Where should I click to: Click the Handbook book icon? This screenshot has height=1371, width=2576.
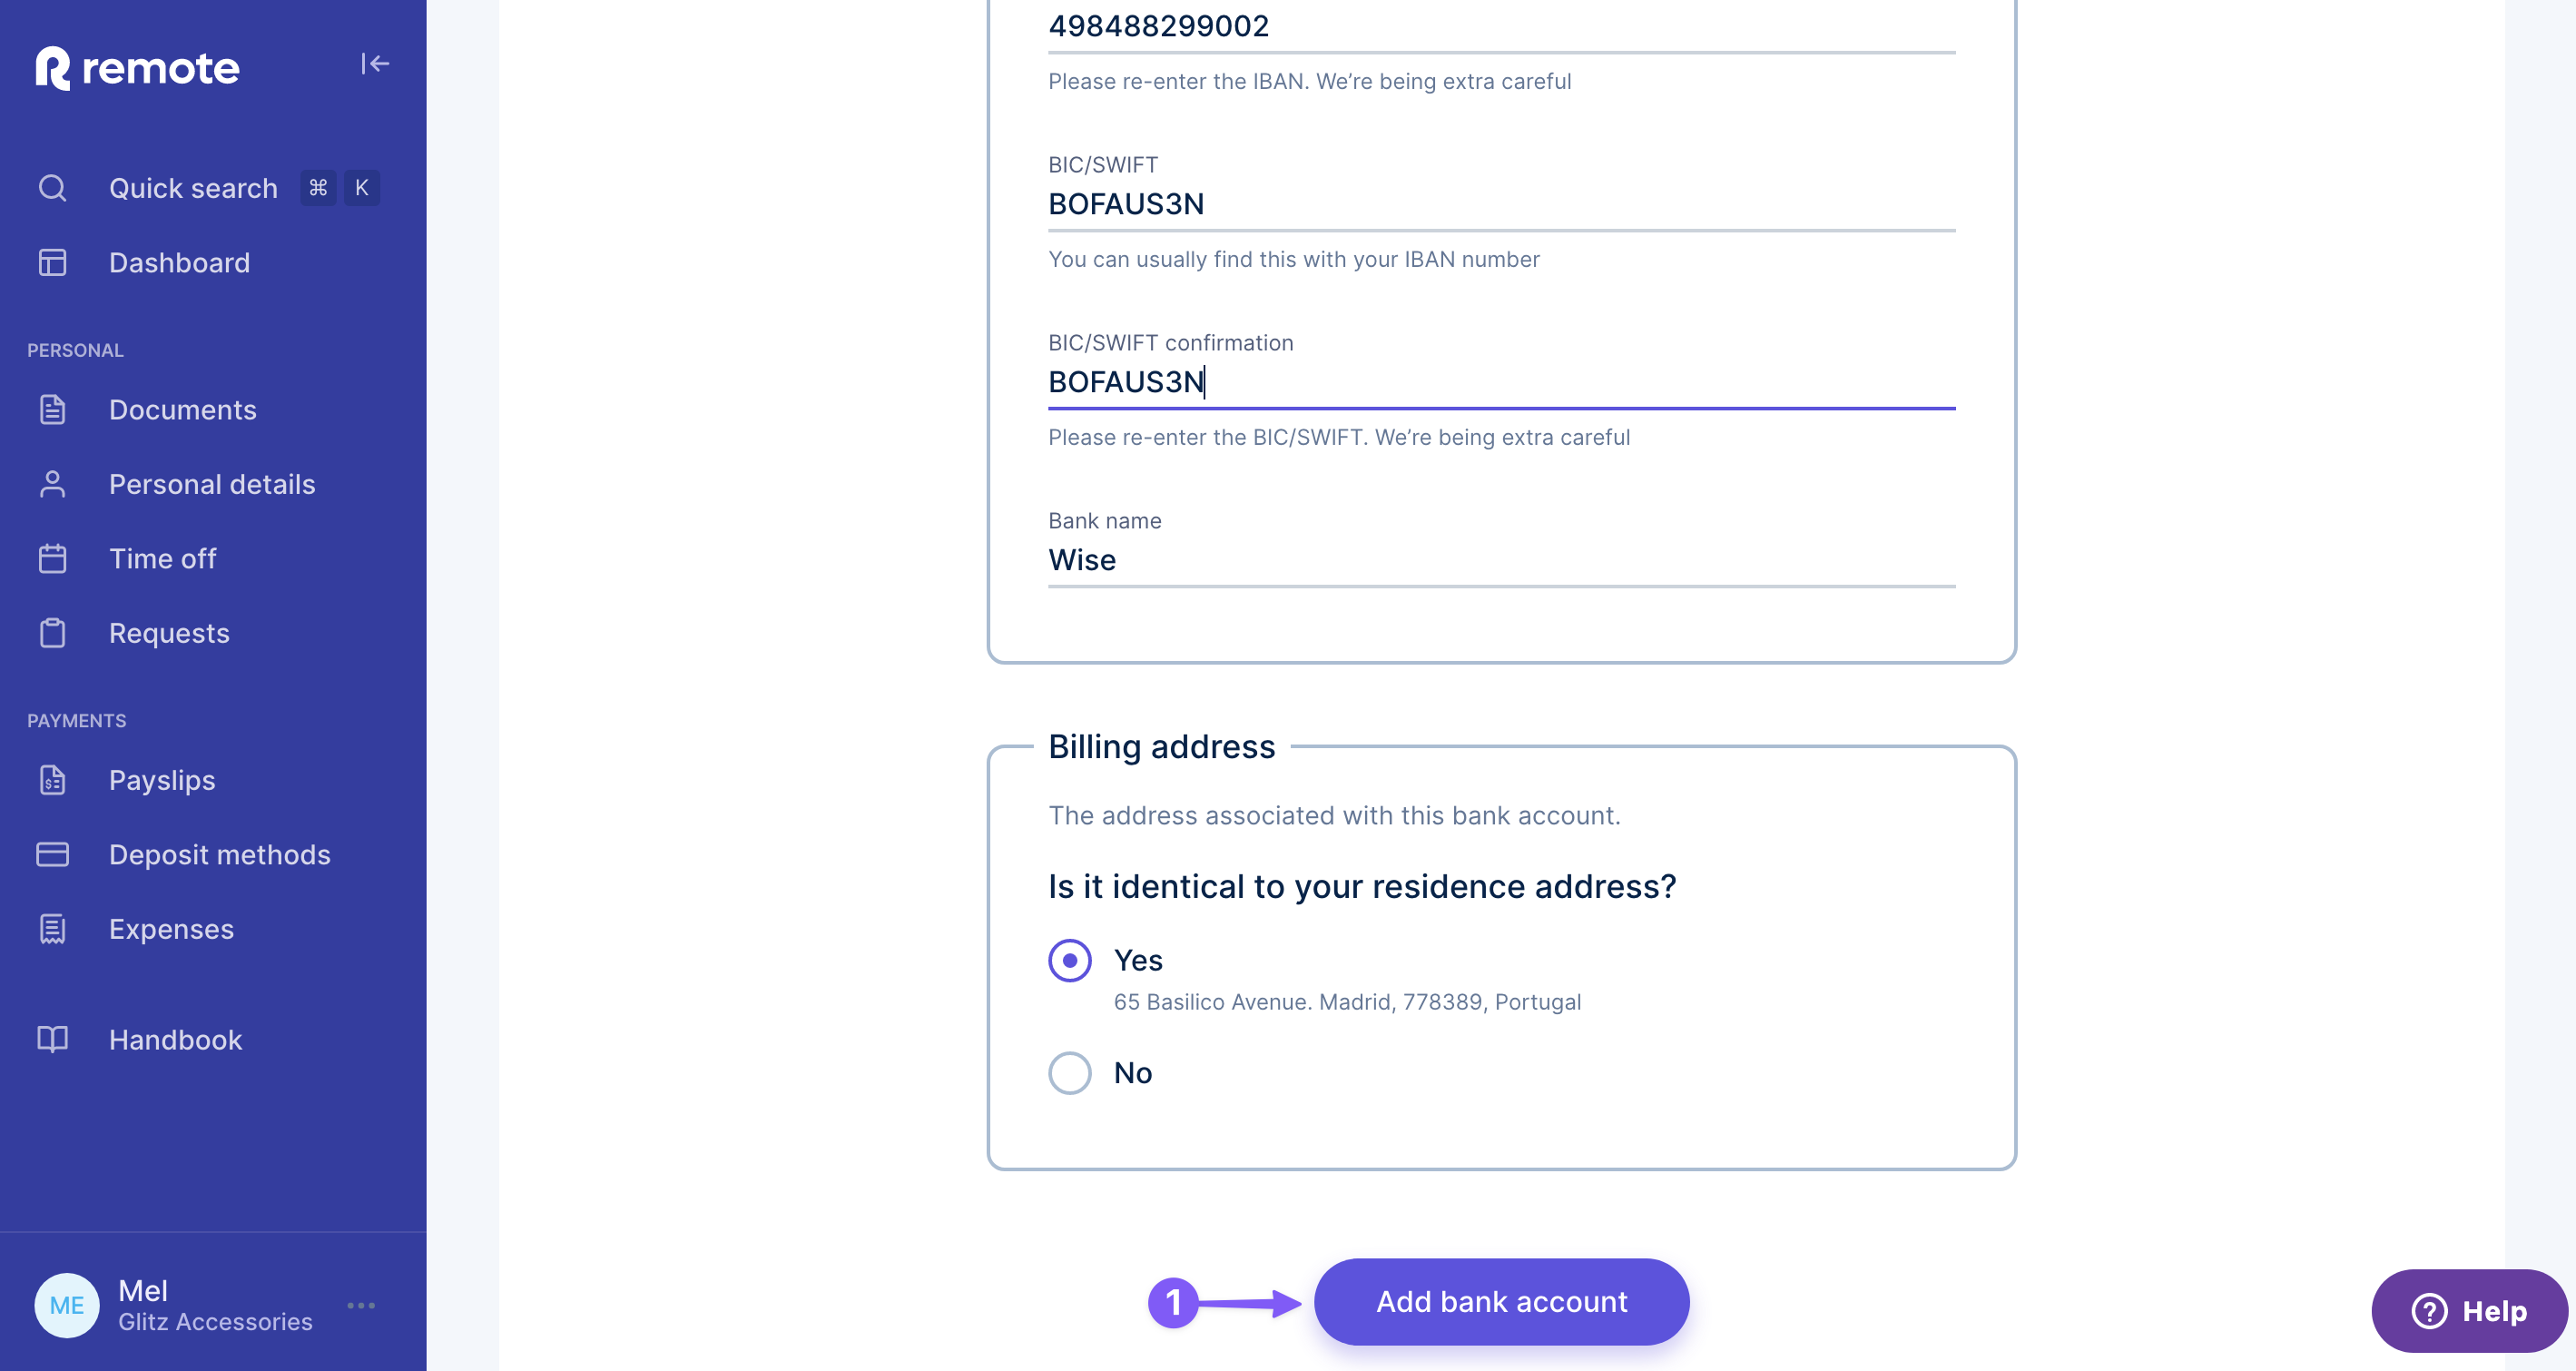[x=52, y=1040]
